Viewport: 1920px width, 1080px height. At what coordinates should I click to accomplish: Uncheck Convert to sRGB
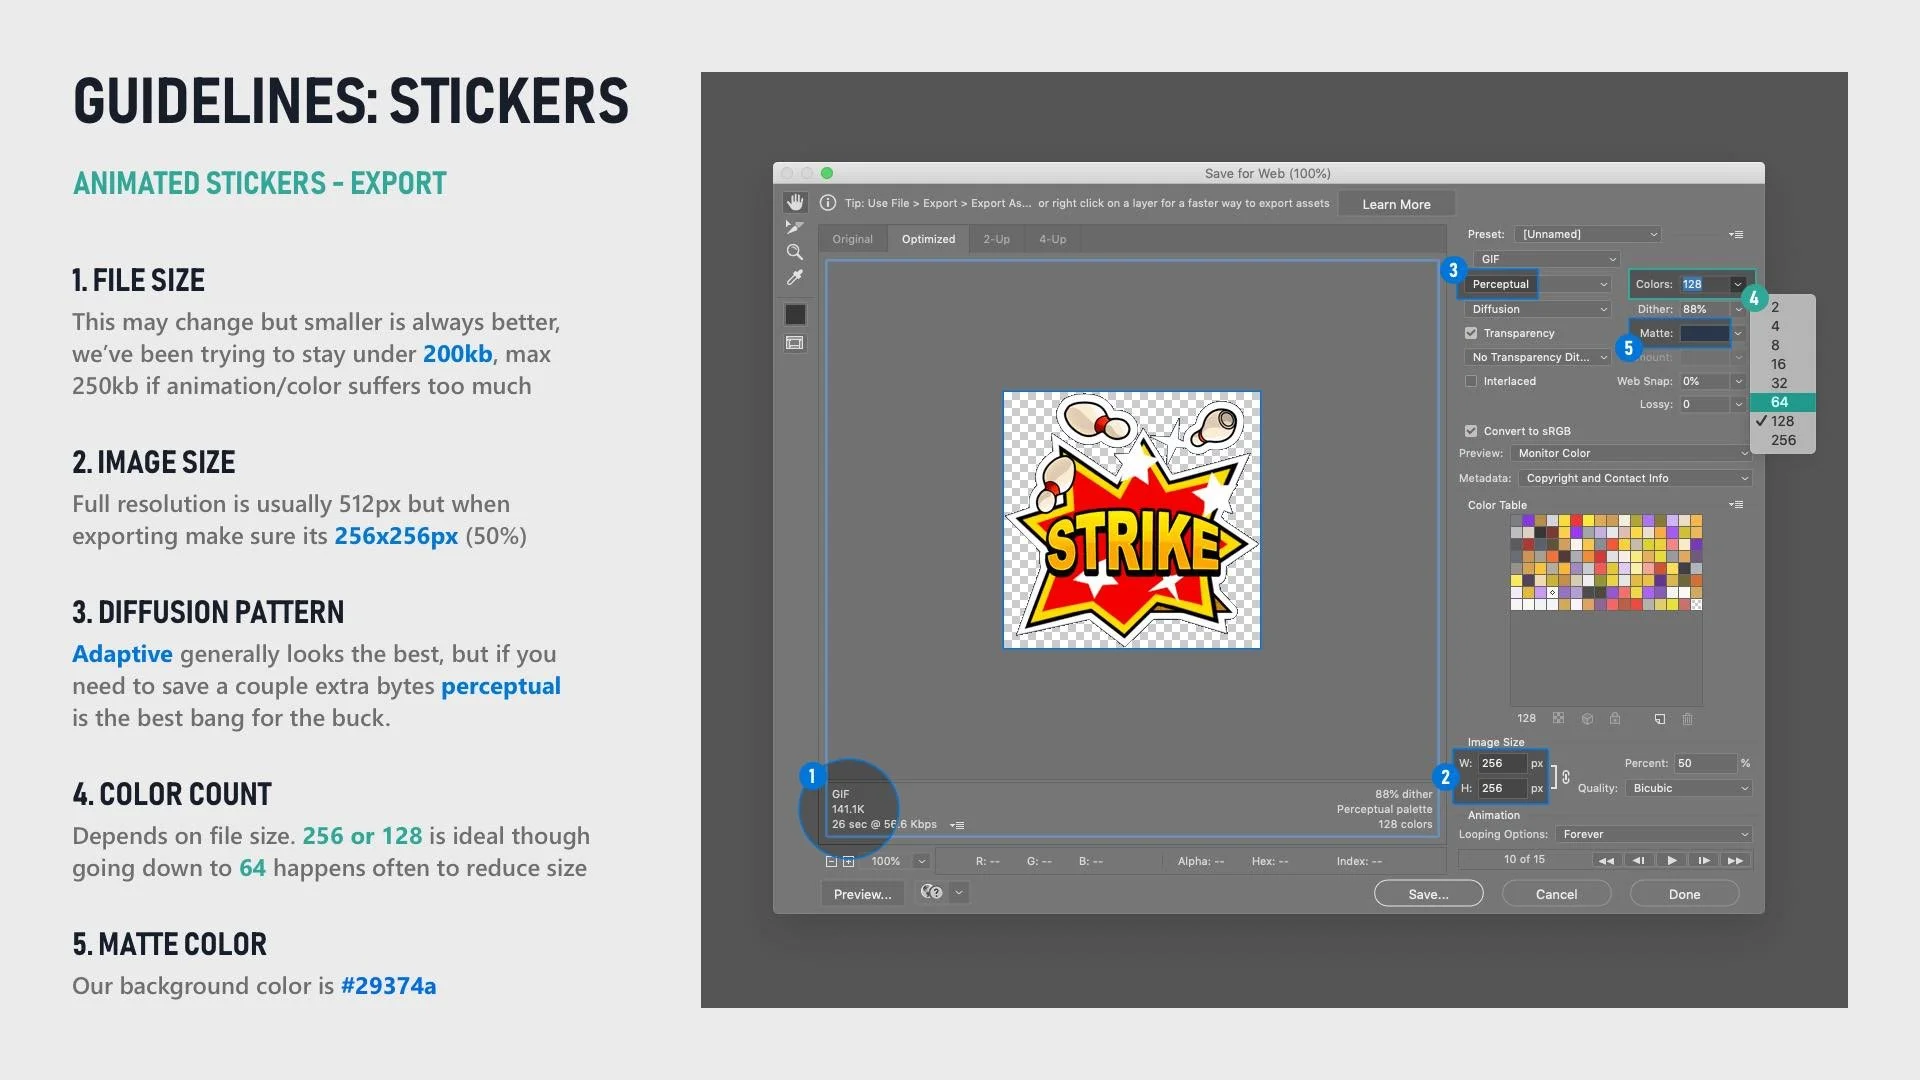[x=1471, y=431]
